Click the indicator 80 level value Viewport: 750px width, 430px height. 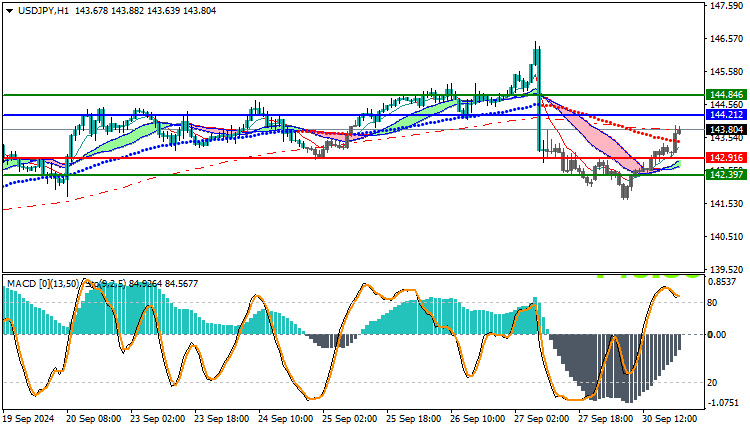click(x=712, y=303)
